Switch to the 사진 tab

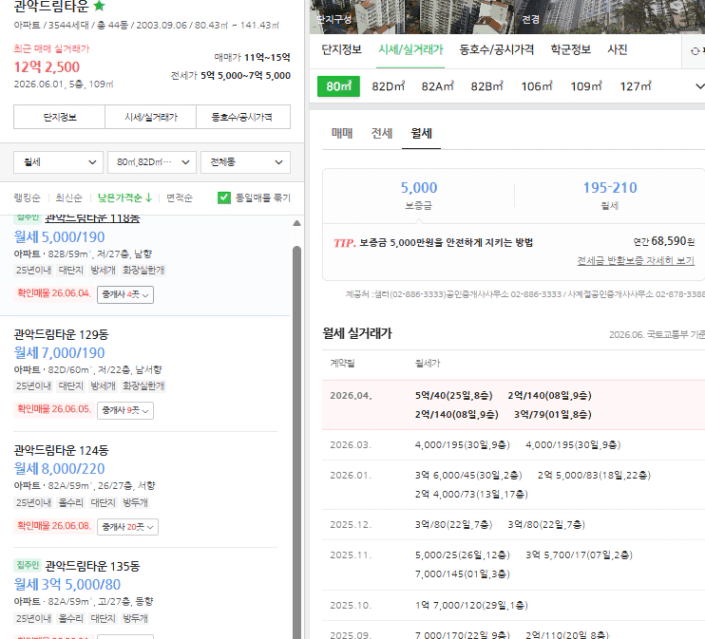tap(617, 49)
